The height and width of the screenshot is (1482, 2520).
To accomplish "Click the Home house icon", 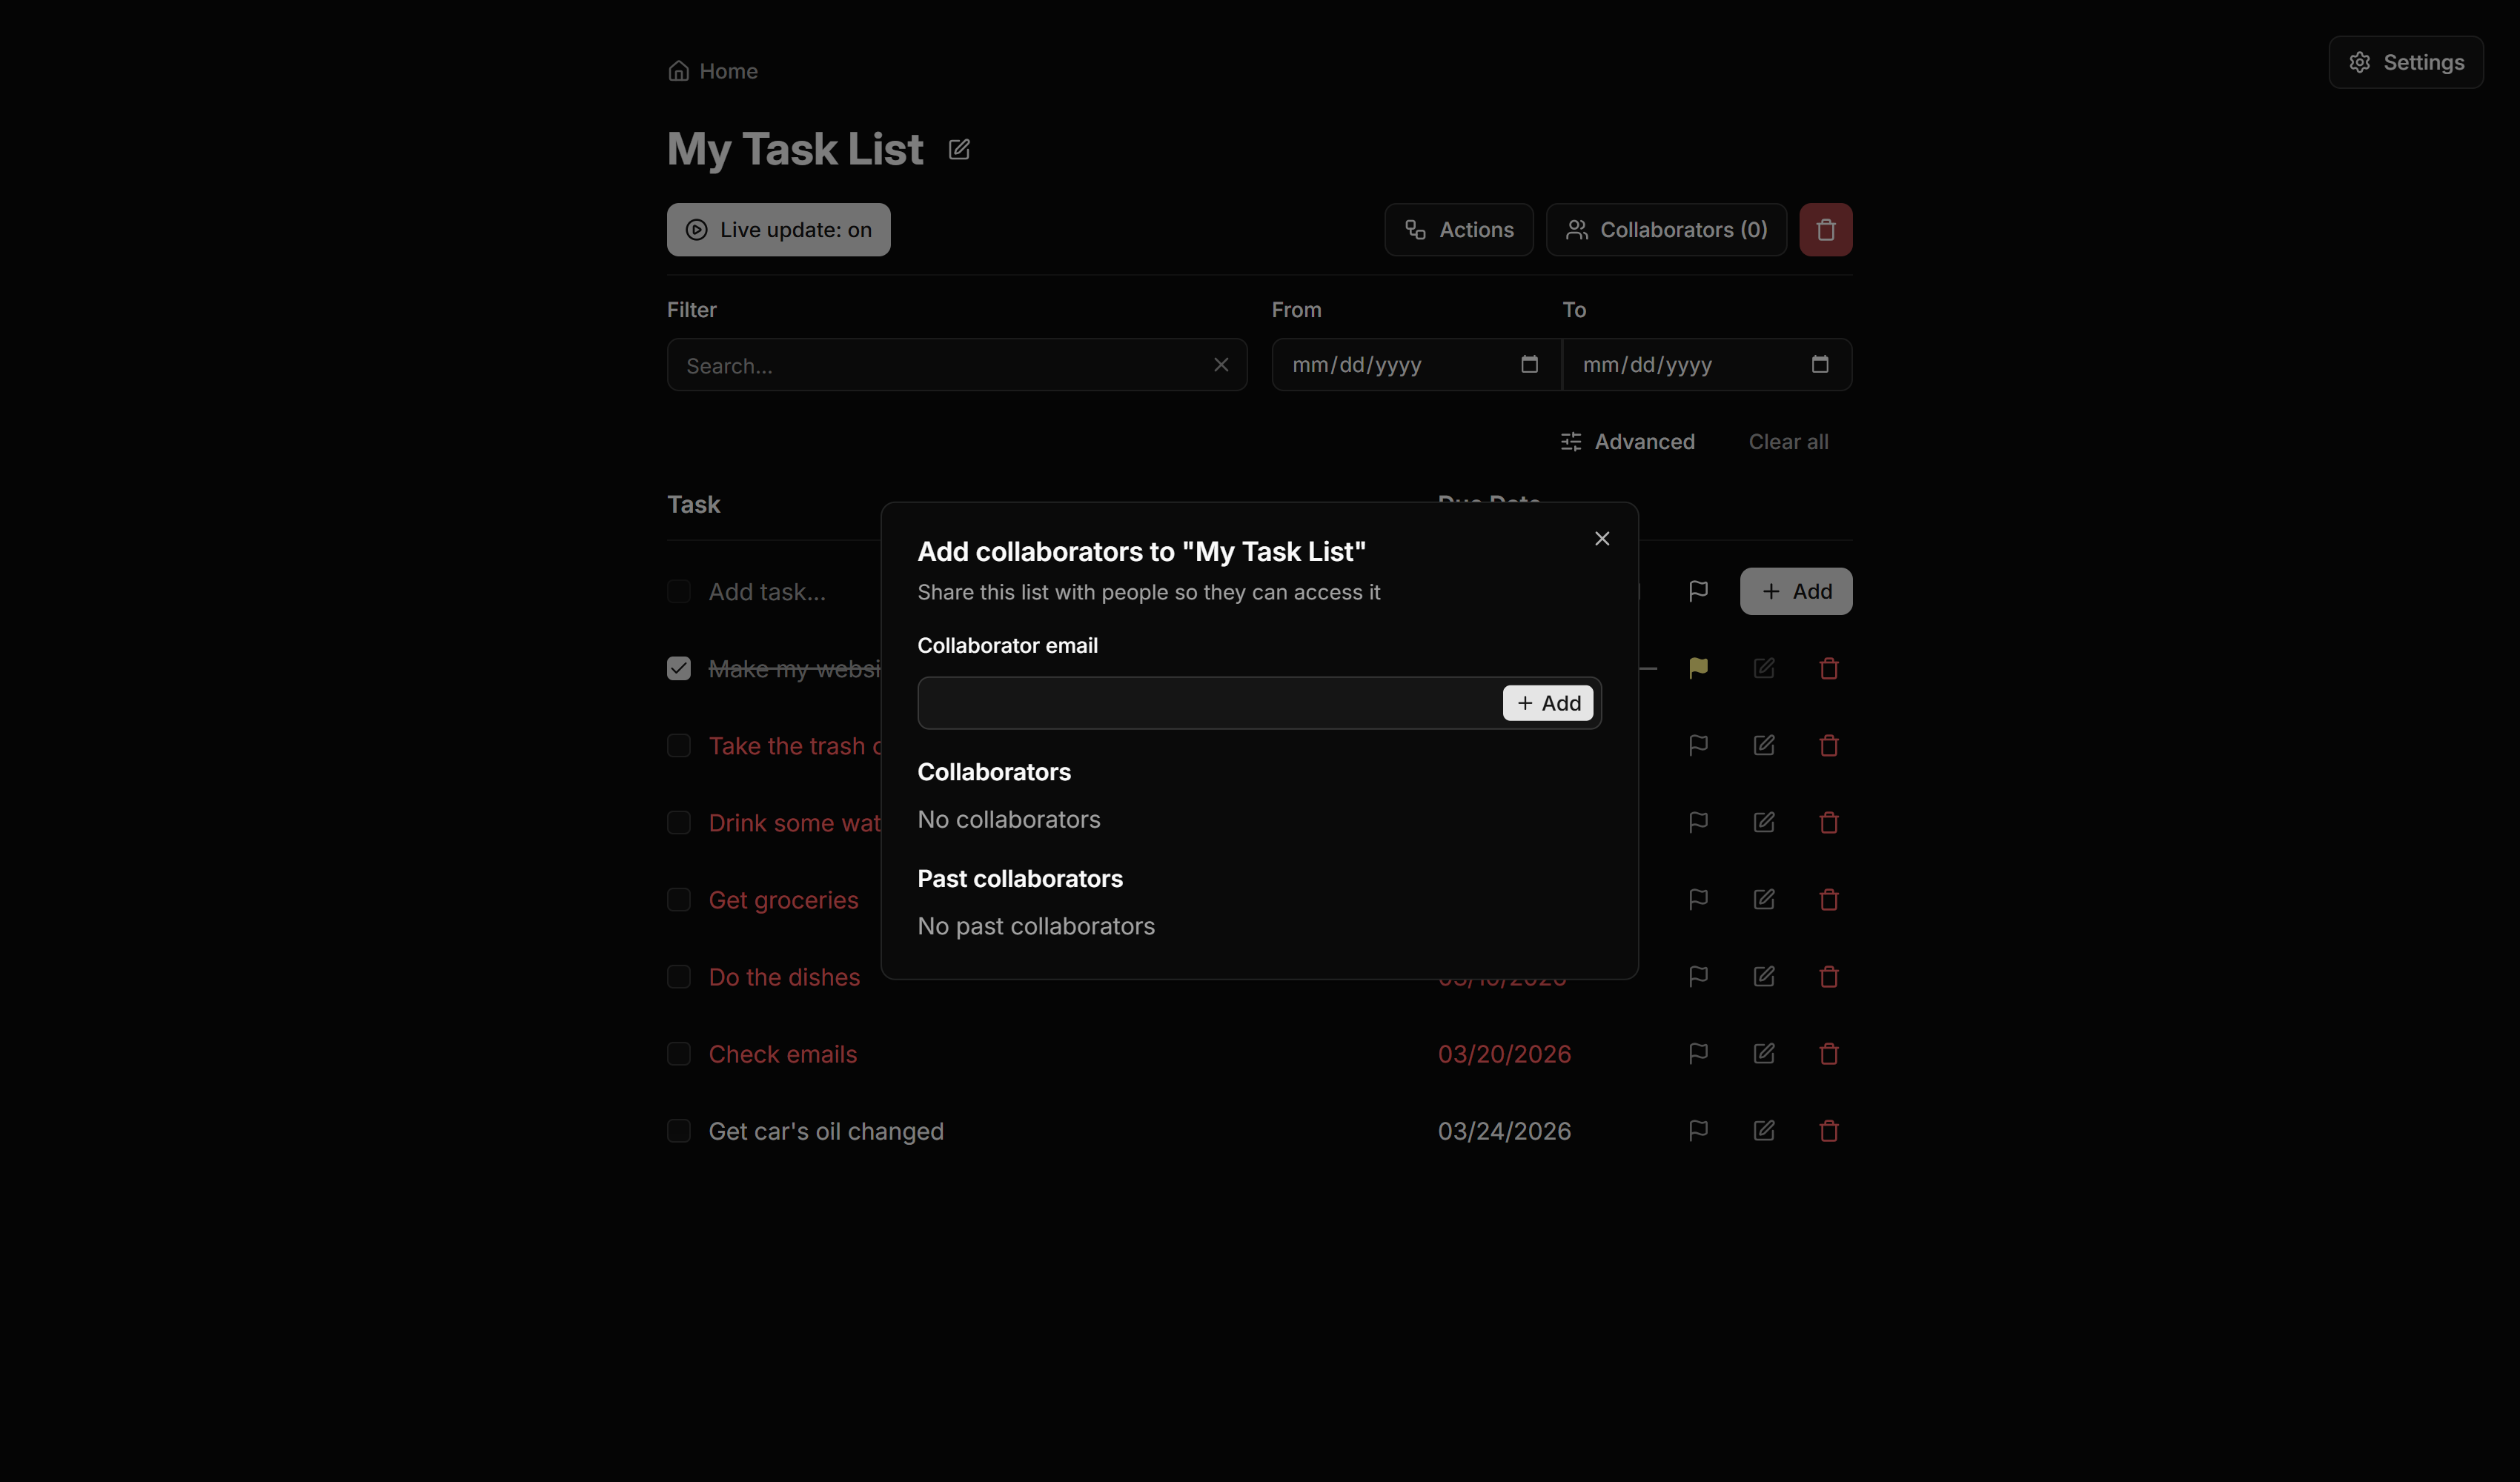I will point(679,70).
